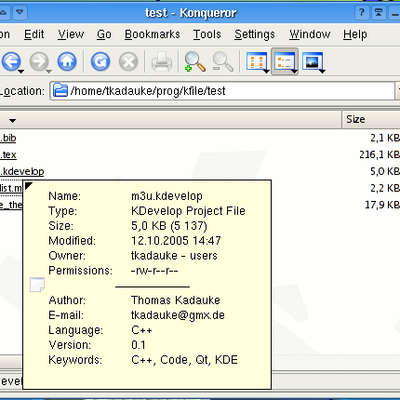Click the 17,9 KB size value
The image size is (400, 400).
382,205
